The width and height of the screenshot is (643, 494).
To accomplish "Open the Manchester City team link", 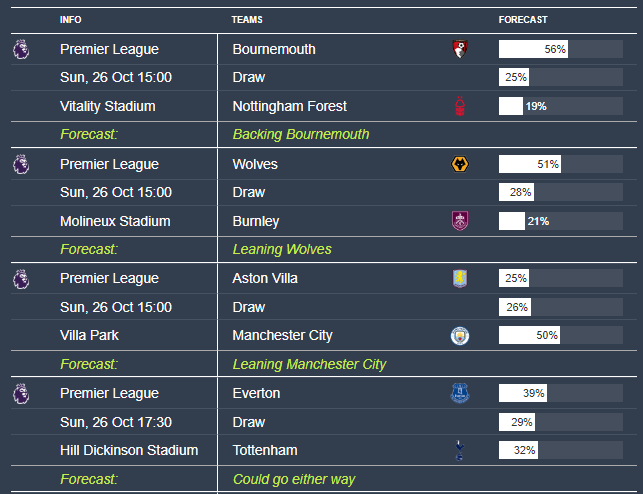I will (x=282, y=335).
